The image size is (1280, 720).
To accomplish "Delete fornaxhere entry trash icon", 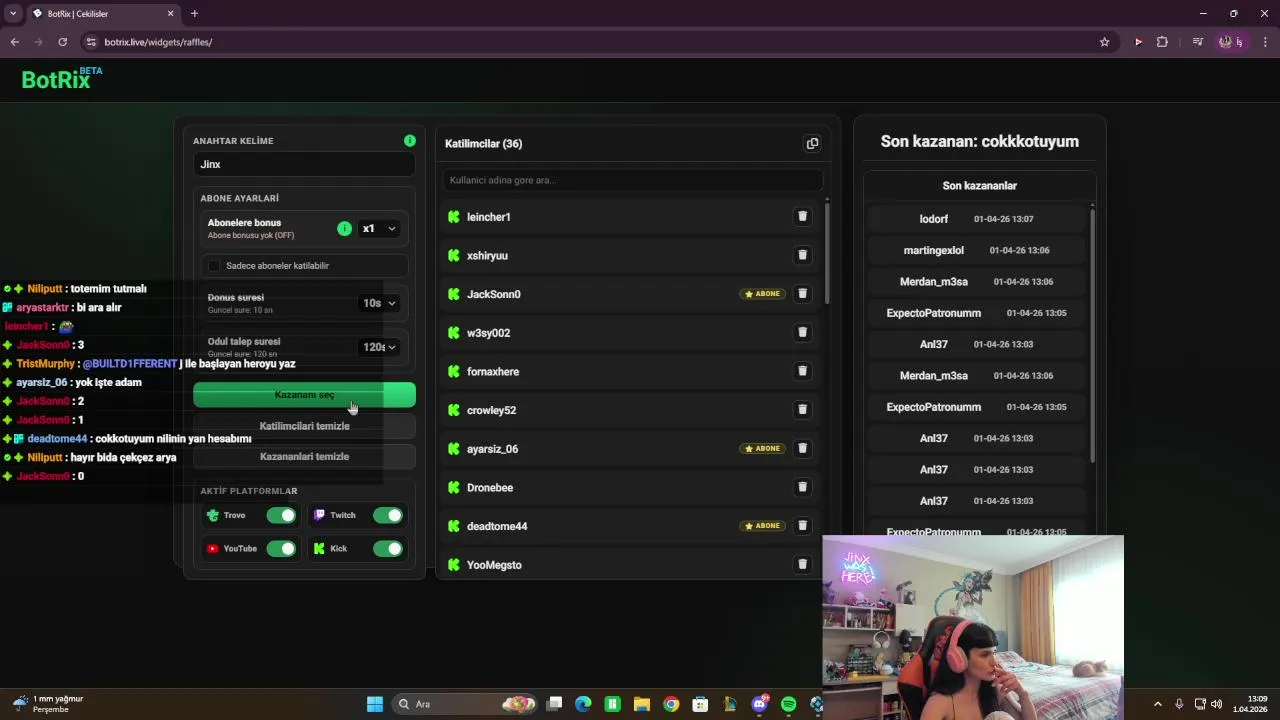I will [x=802, y=371].
